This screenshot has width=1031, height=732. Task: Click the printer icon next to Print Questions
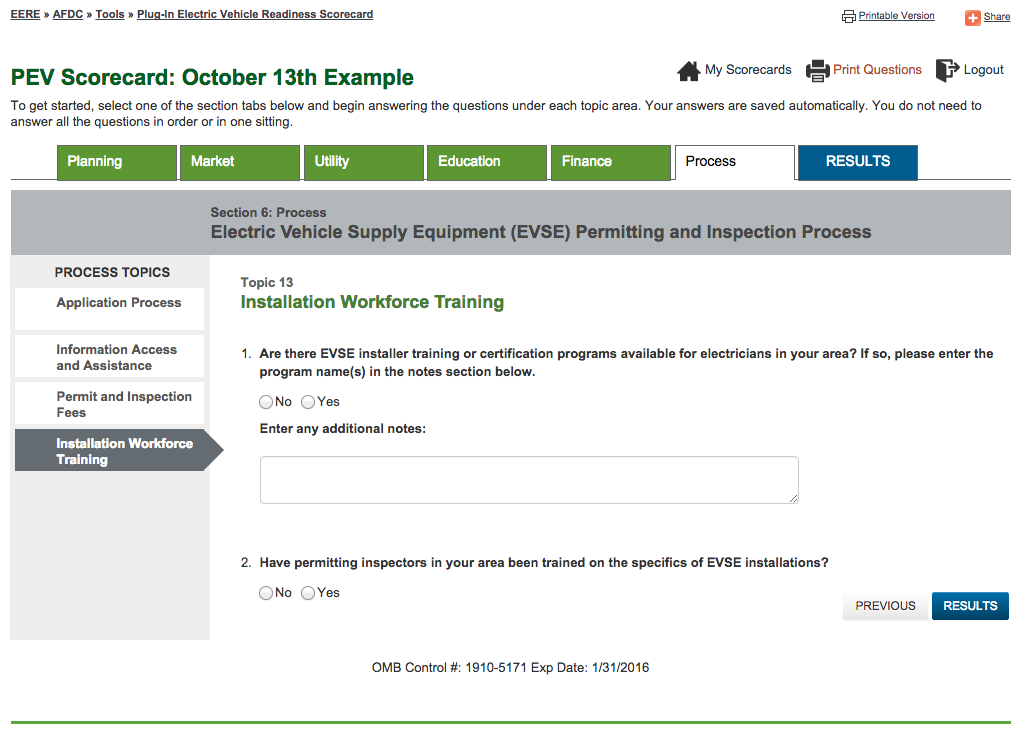coord(818,71)
